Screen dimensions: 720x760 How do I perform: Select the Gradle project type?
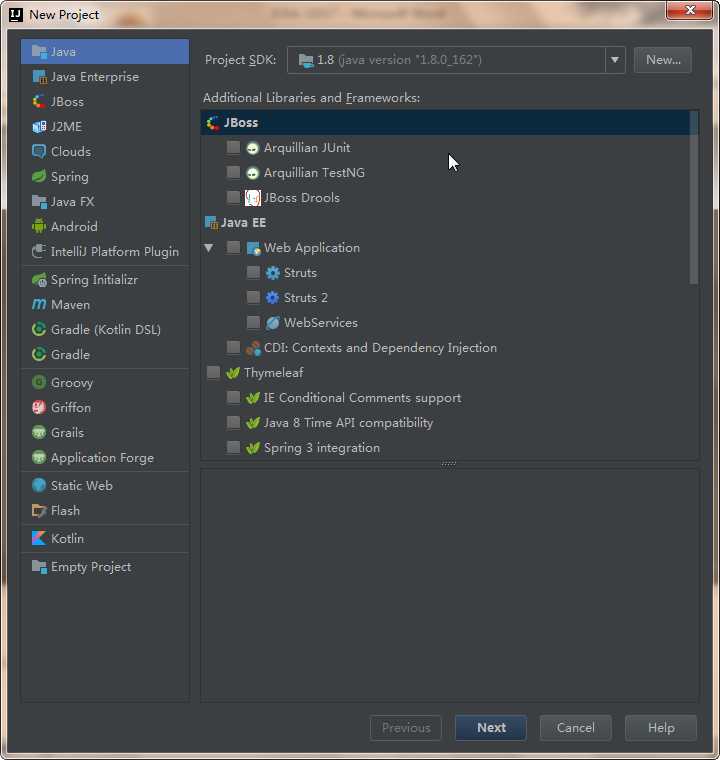tap(105, 355)
